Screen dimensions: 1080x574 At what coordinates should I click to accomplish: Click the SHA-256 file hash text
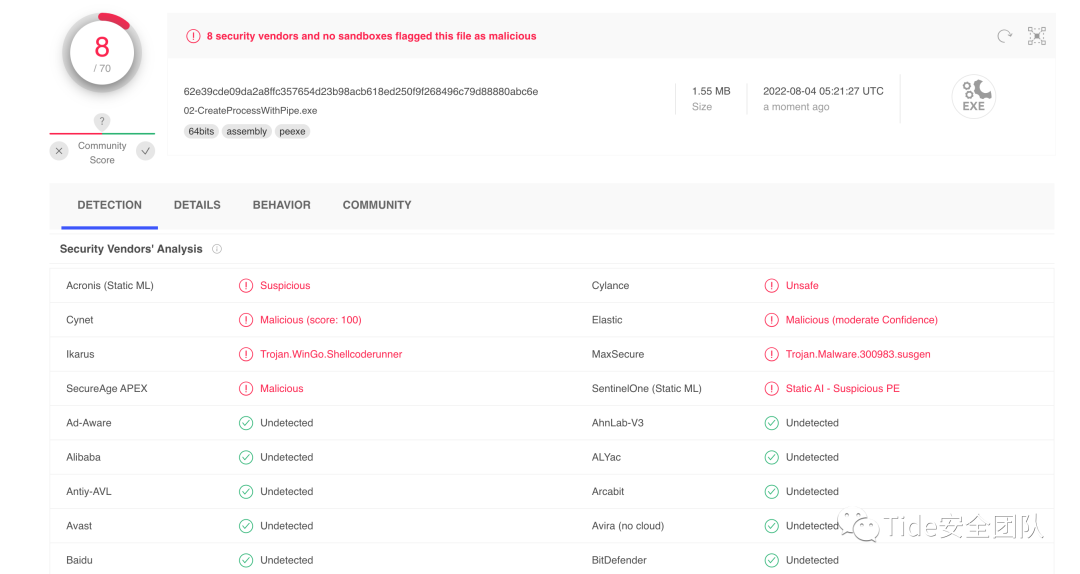point(361,91)
